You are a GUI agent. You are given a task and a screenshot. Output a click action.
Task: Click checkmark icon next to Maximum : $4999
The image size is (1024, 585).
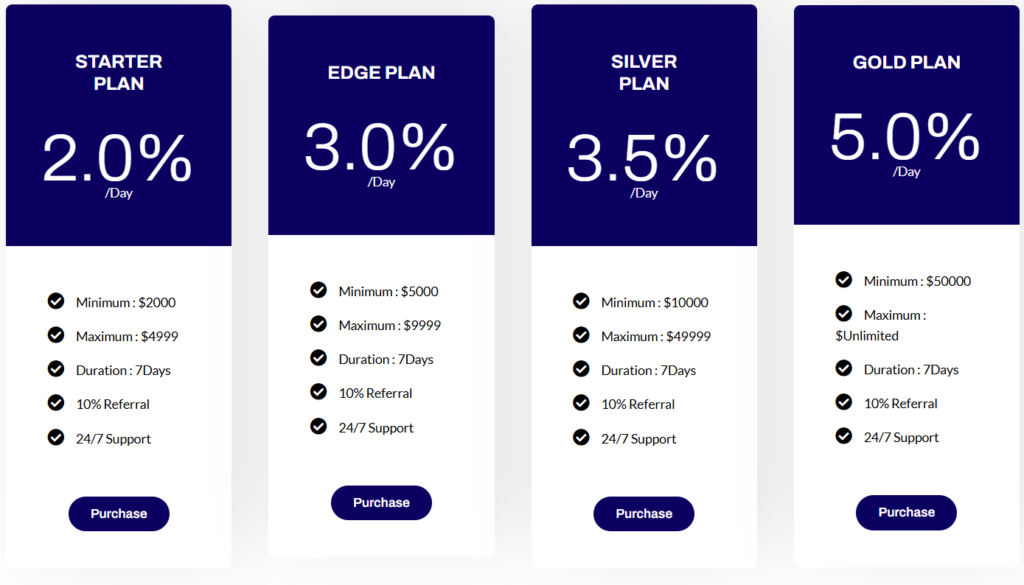[x=56, y=335]
